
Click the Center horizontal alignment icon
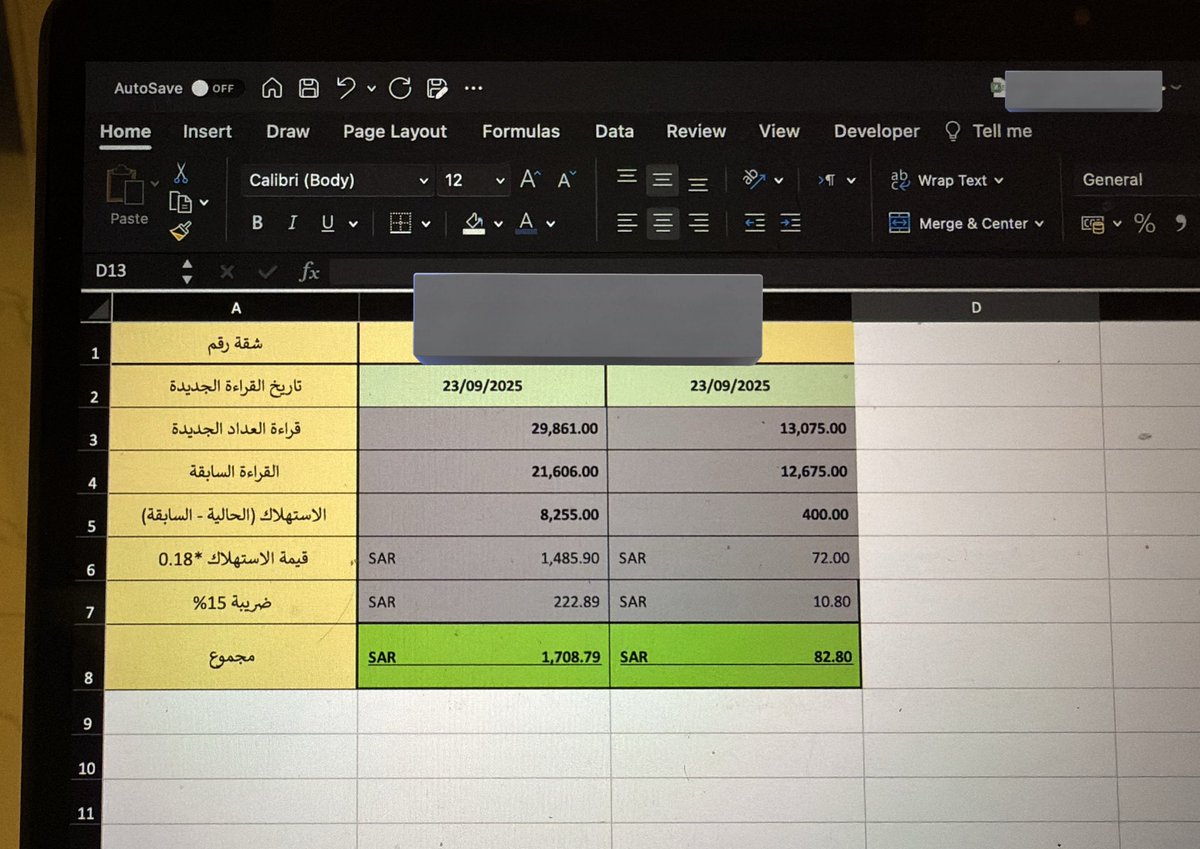[662, 223]
